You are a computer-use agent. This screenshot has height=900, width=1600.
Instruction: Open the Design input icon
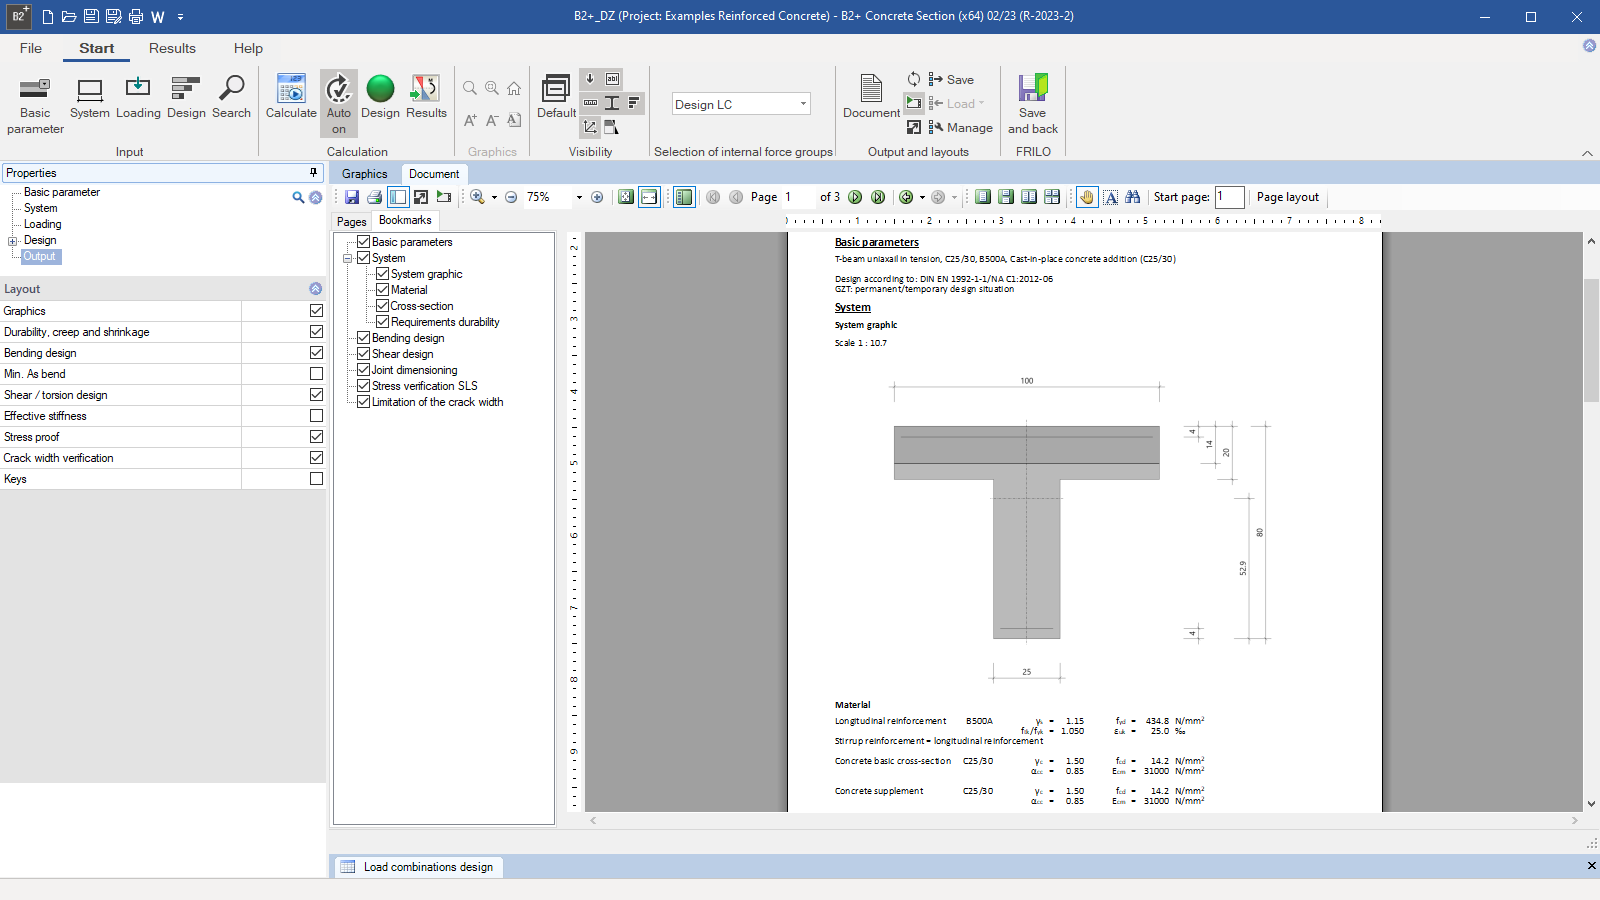[x=186, y=98]
